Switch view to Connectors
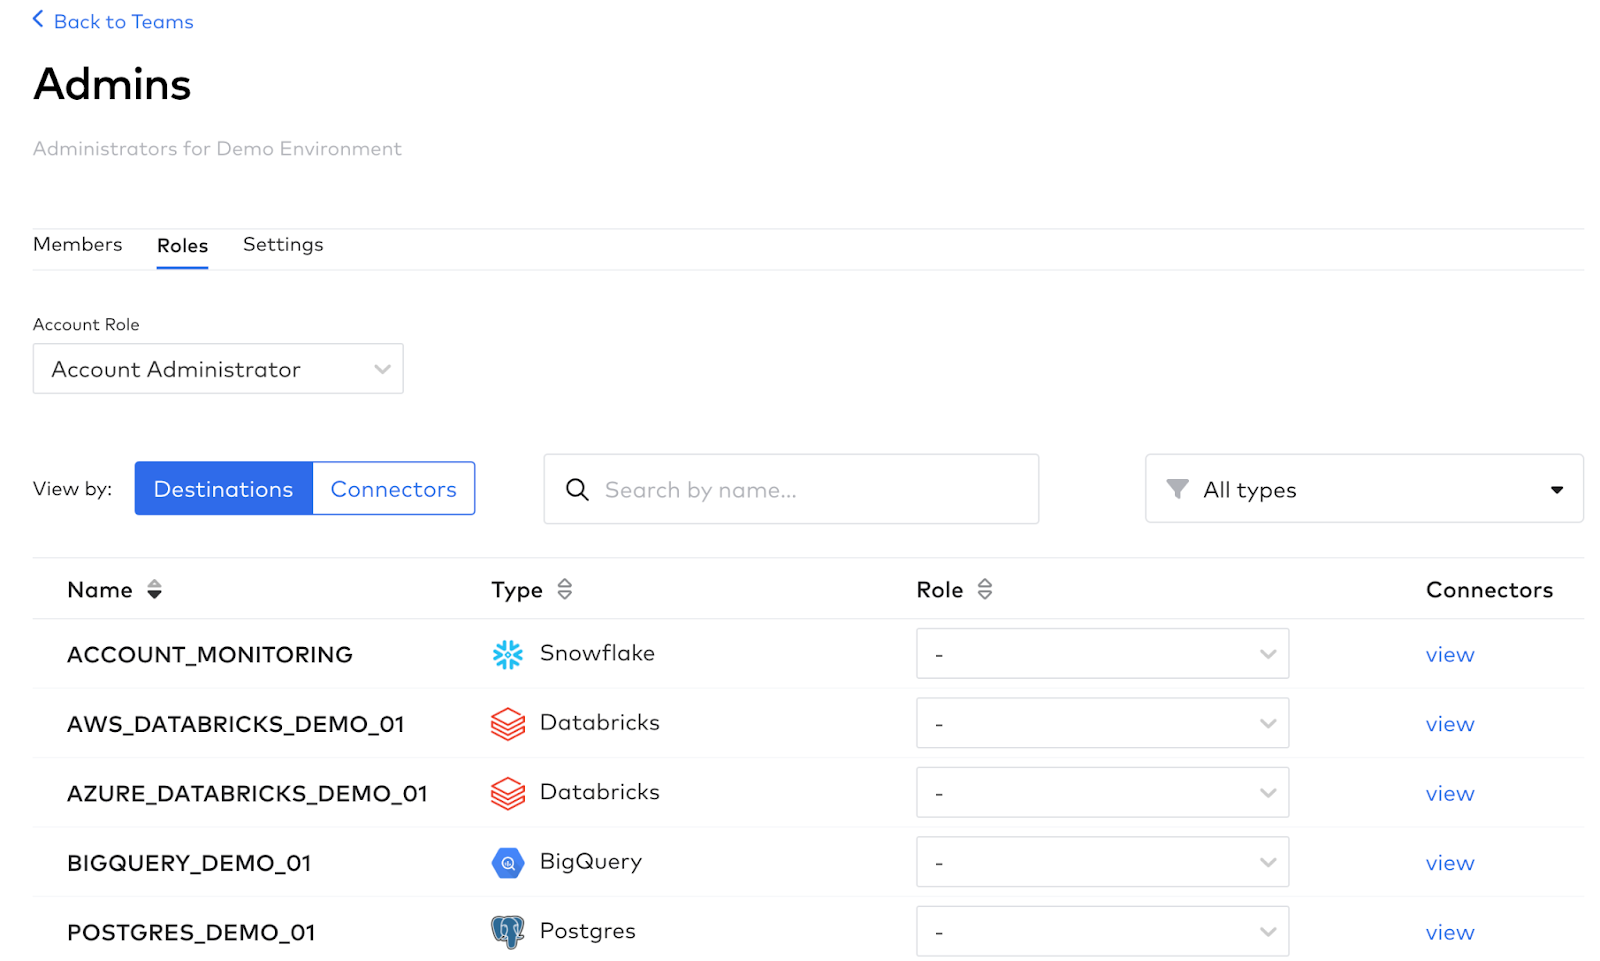The height and width of the screenshot is (961, 1600). pos(394,489)
